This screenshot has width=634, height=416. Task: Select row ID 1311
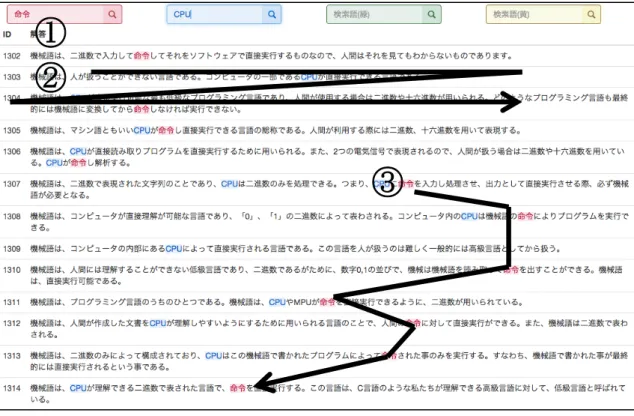(11, 302)
